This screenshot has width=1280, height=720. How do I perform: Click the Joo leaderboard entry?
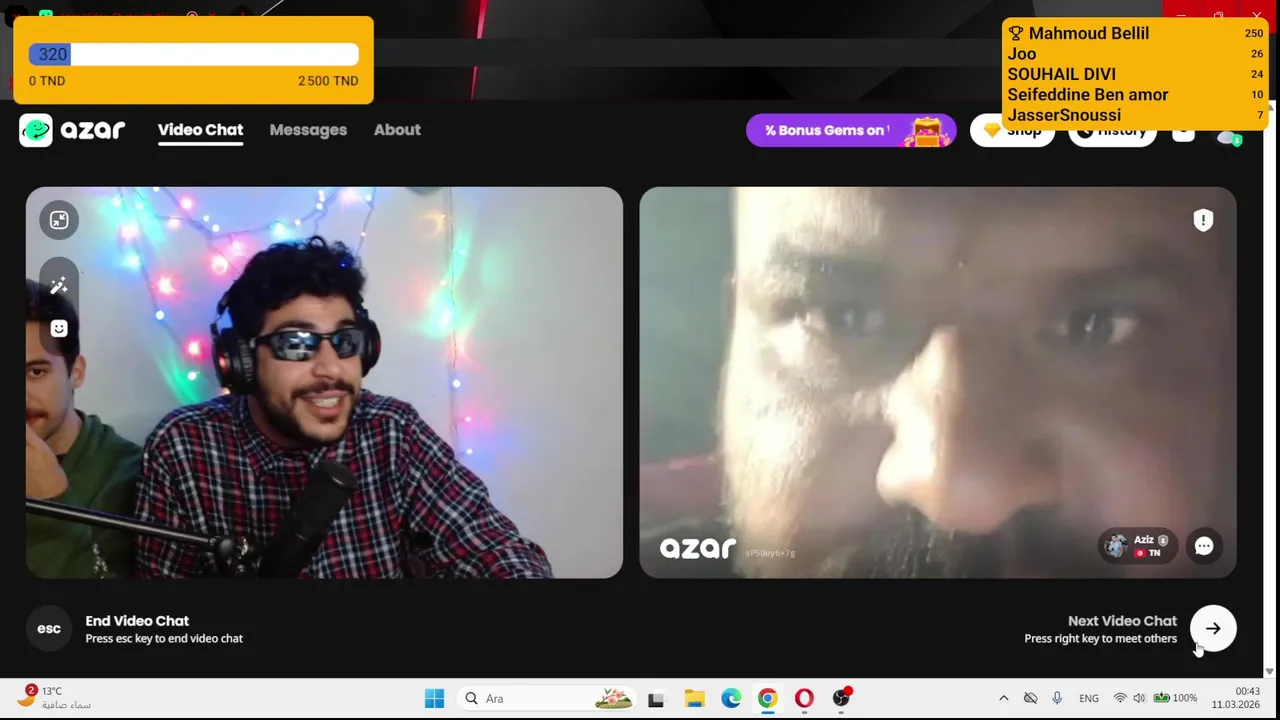pyautogui.click(x=1134, y=54)
